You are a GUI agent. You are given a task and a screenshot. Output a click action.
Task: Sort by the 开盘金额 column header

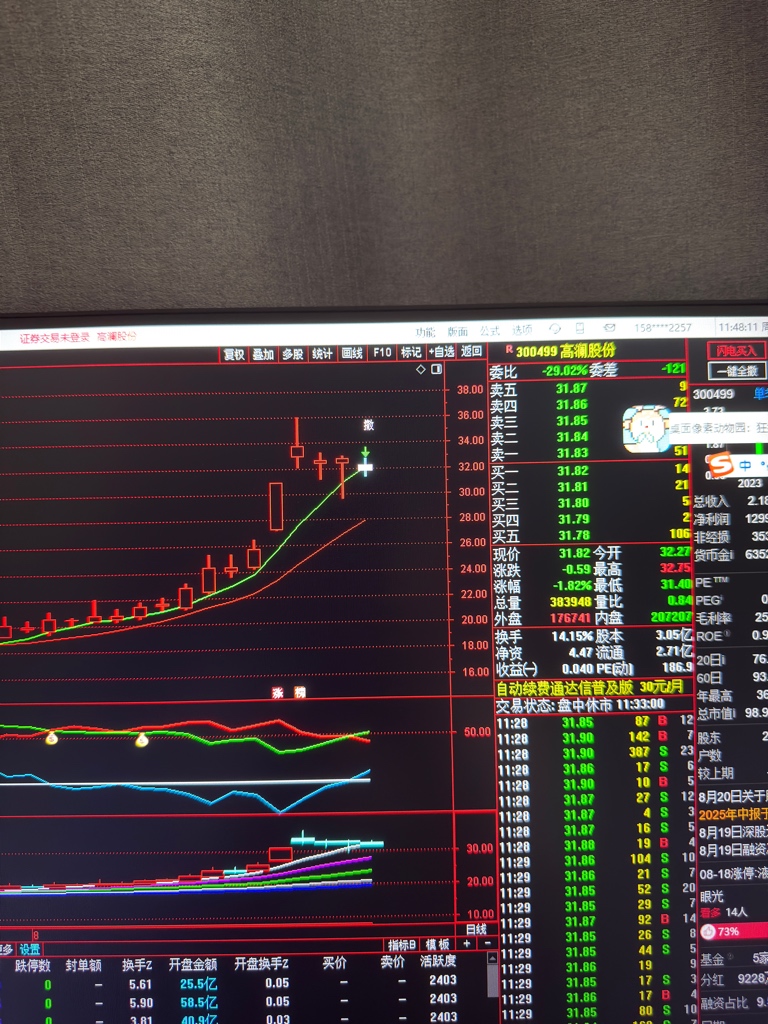(x=193, y=964)
